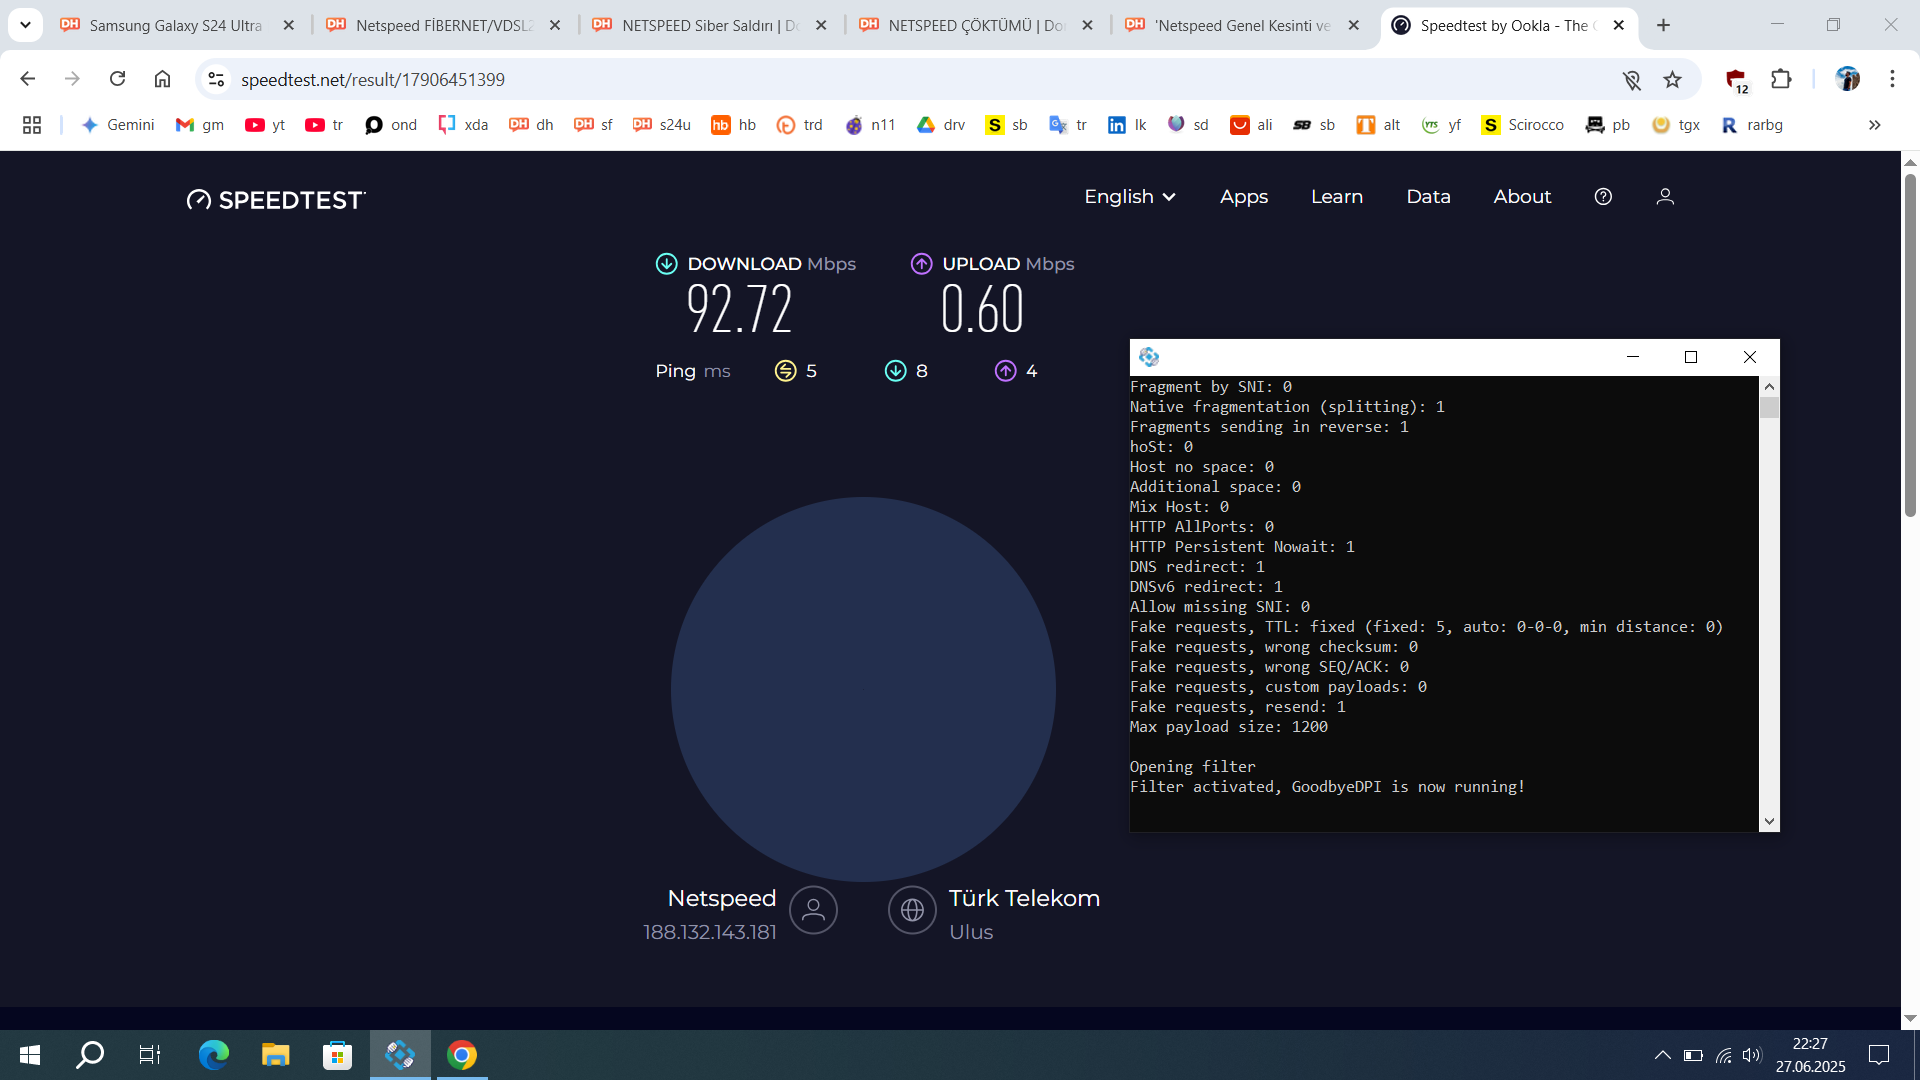Viewport: 1920px width, 1080px height.
Task: Click the SPEEDTEST logo link
Action: point(276,200)
